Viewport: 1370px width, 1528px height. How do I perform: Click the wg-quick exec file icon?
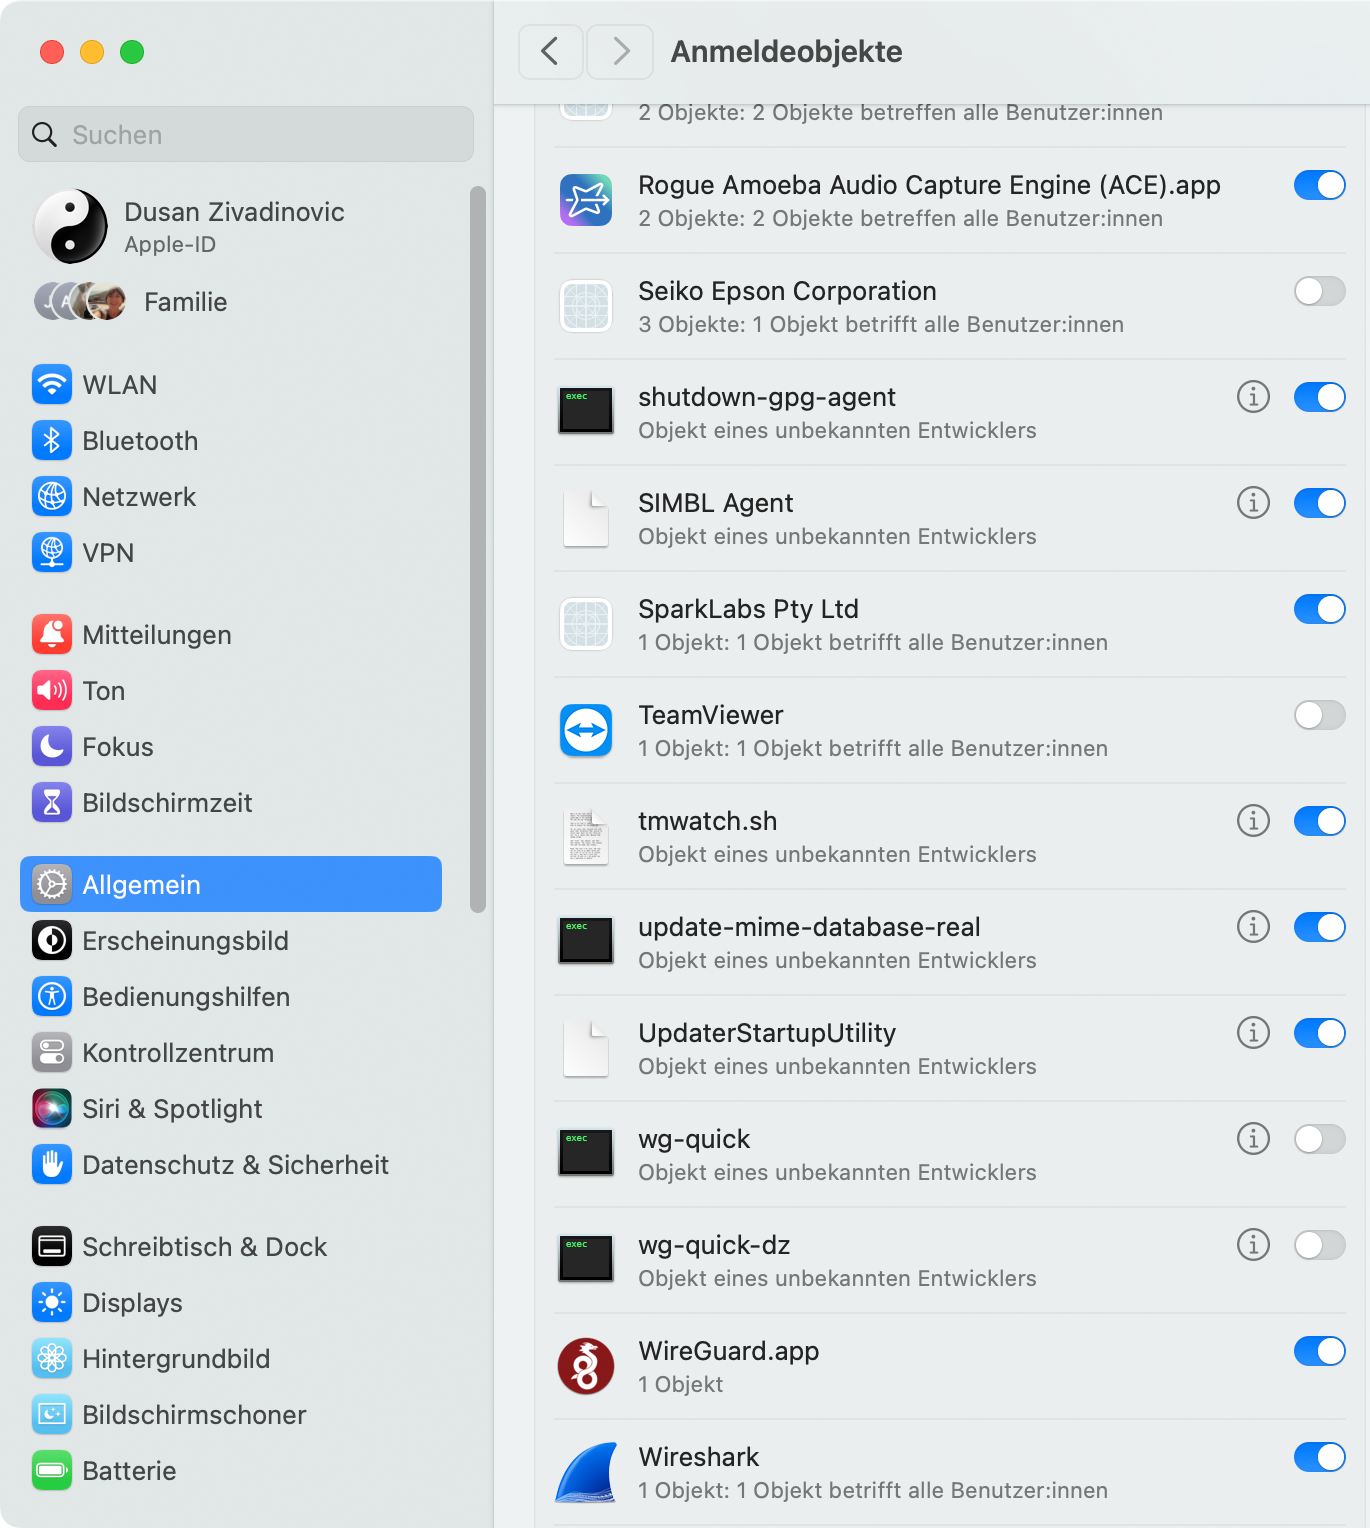tap(586, 1154)
